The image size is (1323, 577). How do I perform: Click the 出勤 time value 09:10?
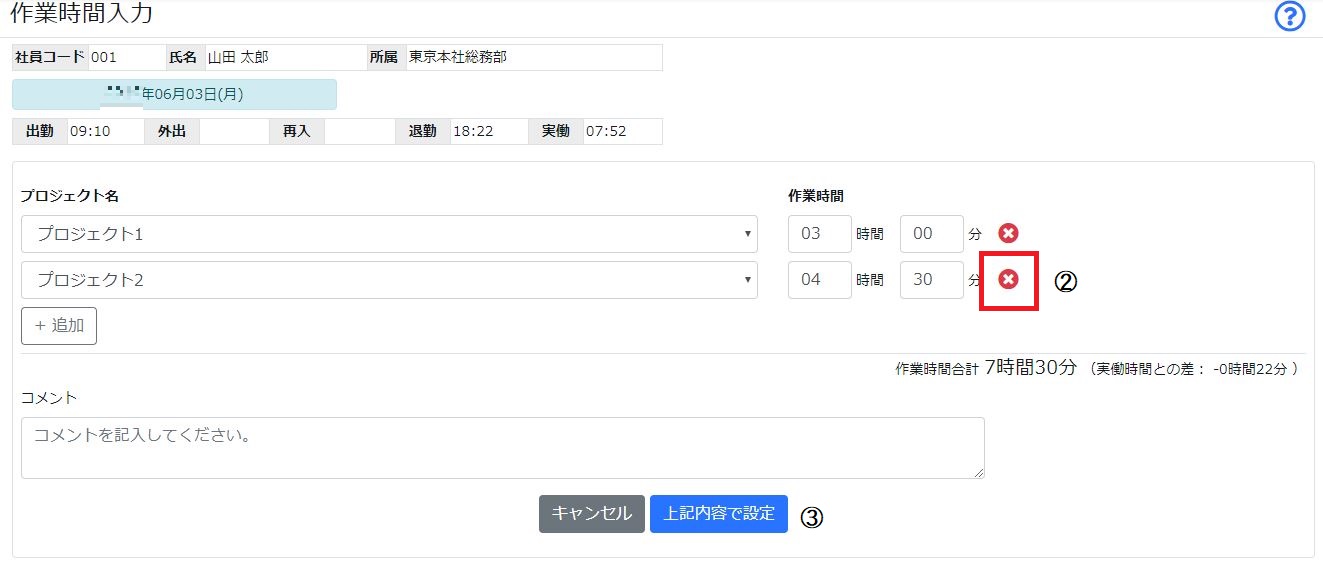tap(106, 131)
